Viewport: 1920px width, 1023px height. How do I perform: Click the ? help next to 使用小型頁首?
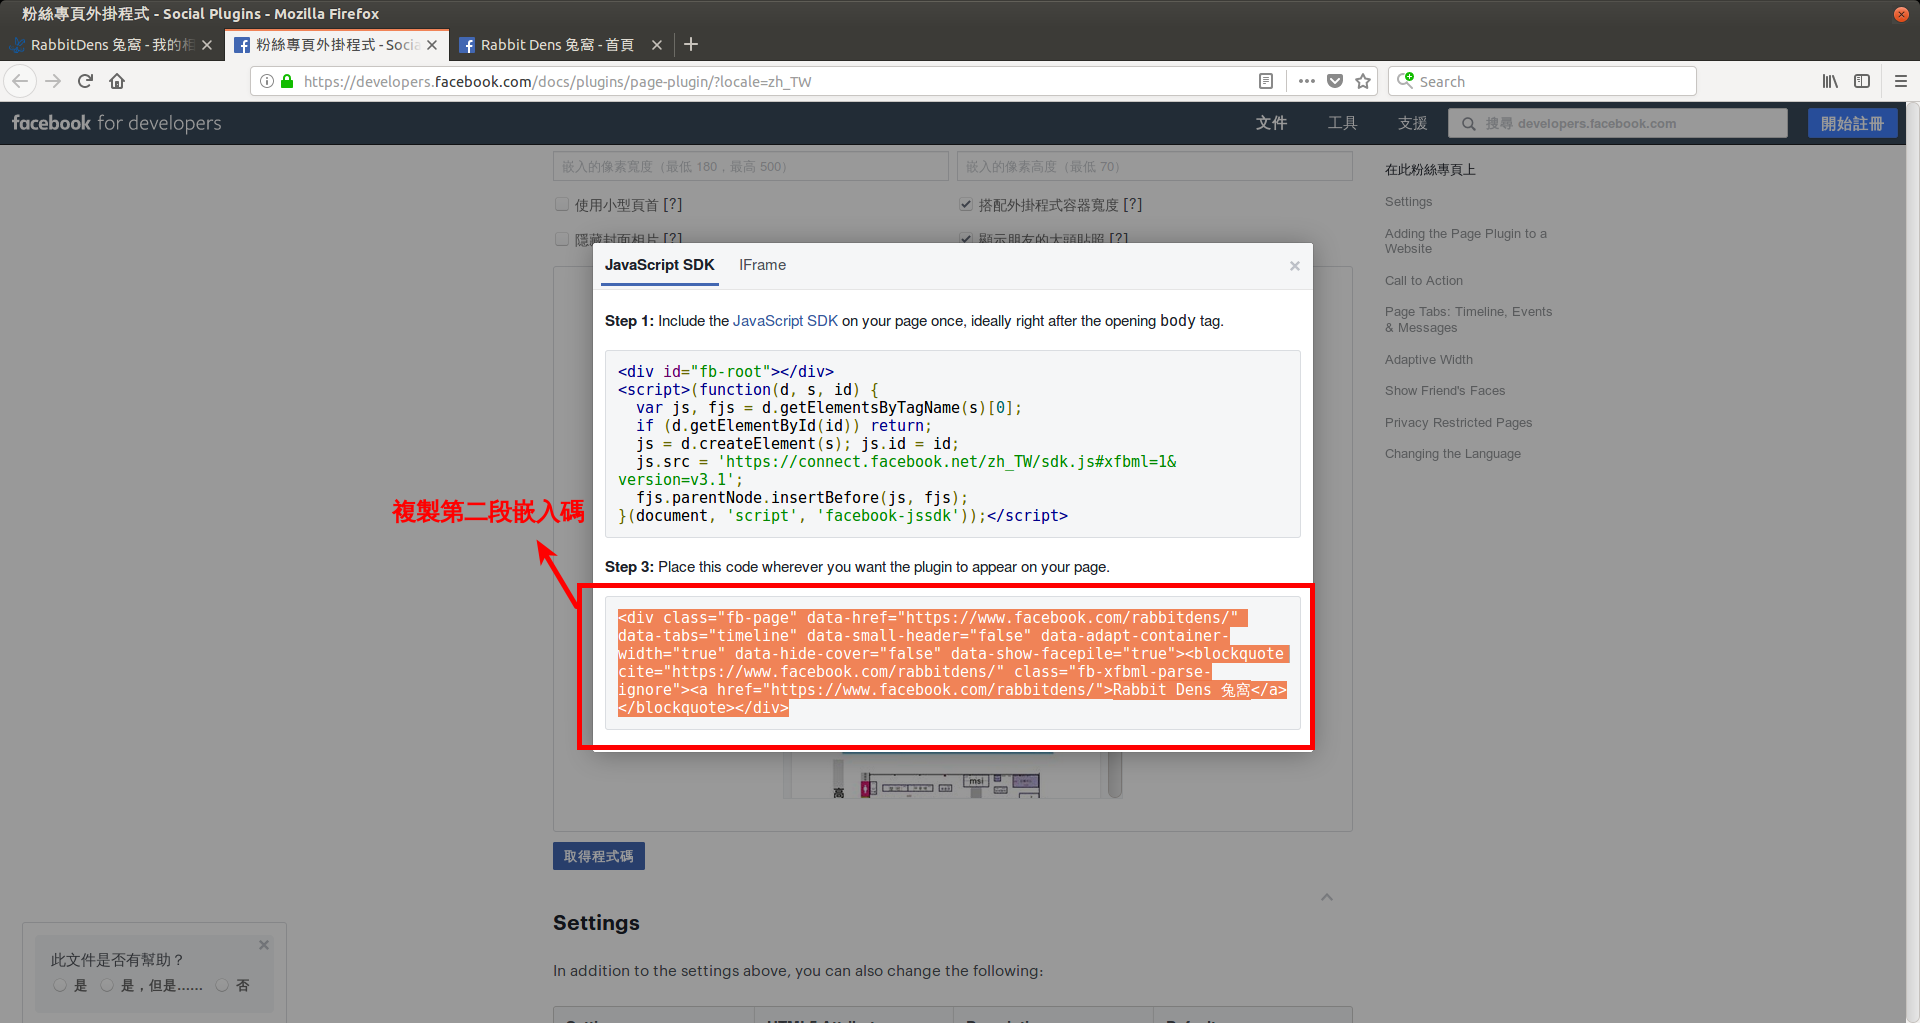[x=673, y=204]
